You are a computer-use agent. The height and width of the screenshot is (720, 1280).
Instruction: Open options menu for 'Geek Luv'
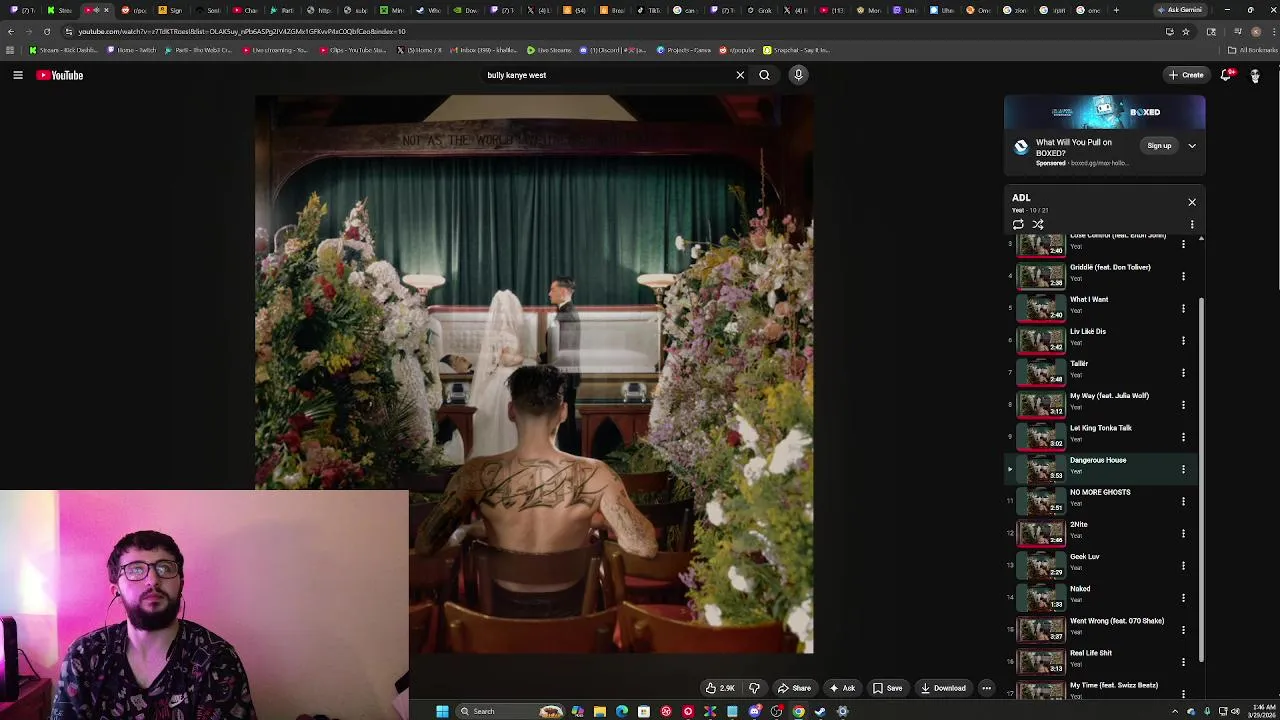(x=1183, y=565)
